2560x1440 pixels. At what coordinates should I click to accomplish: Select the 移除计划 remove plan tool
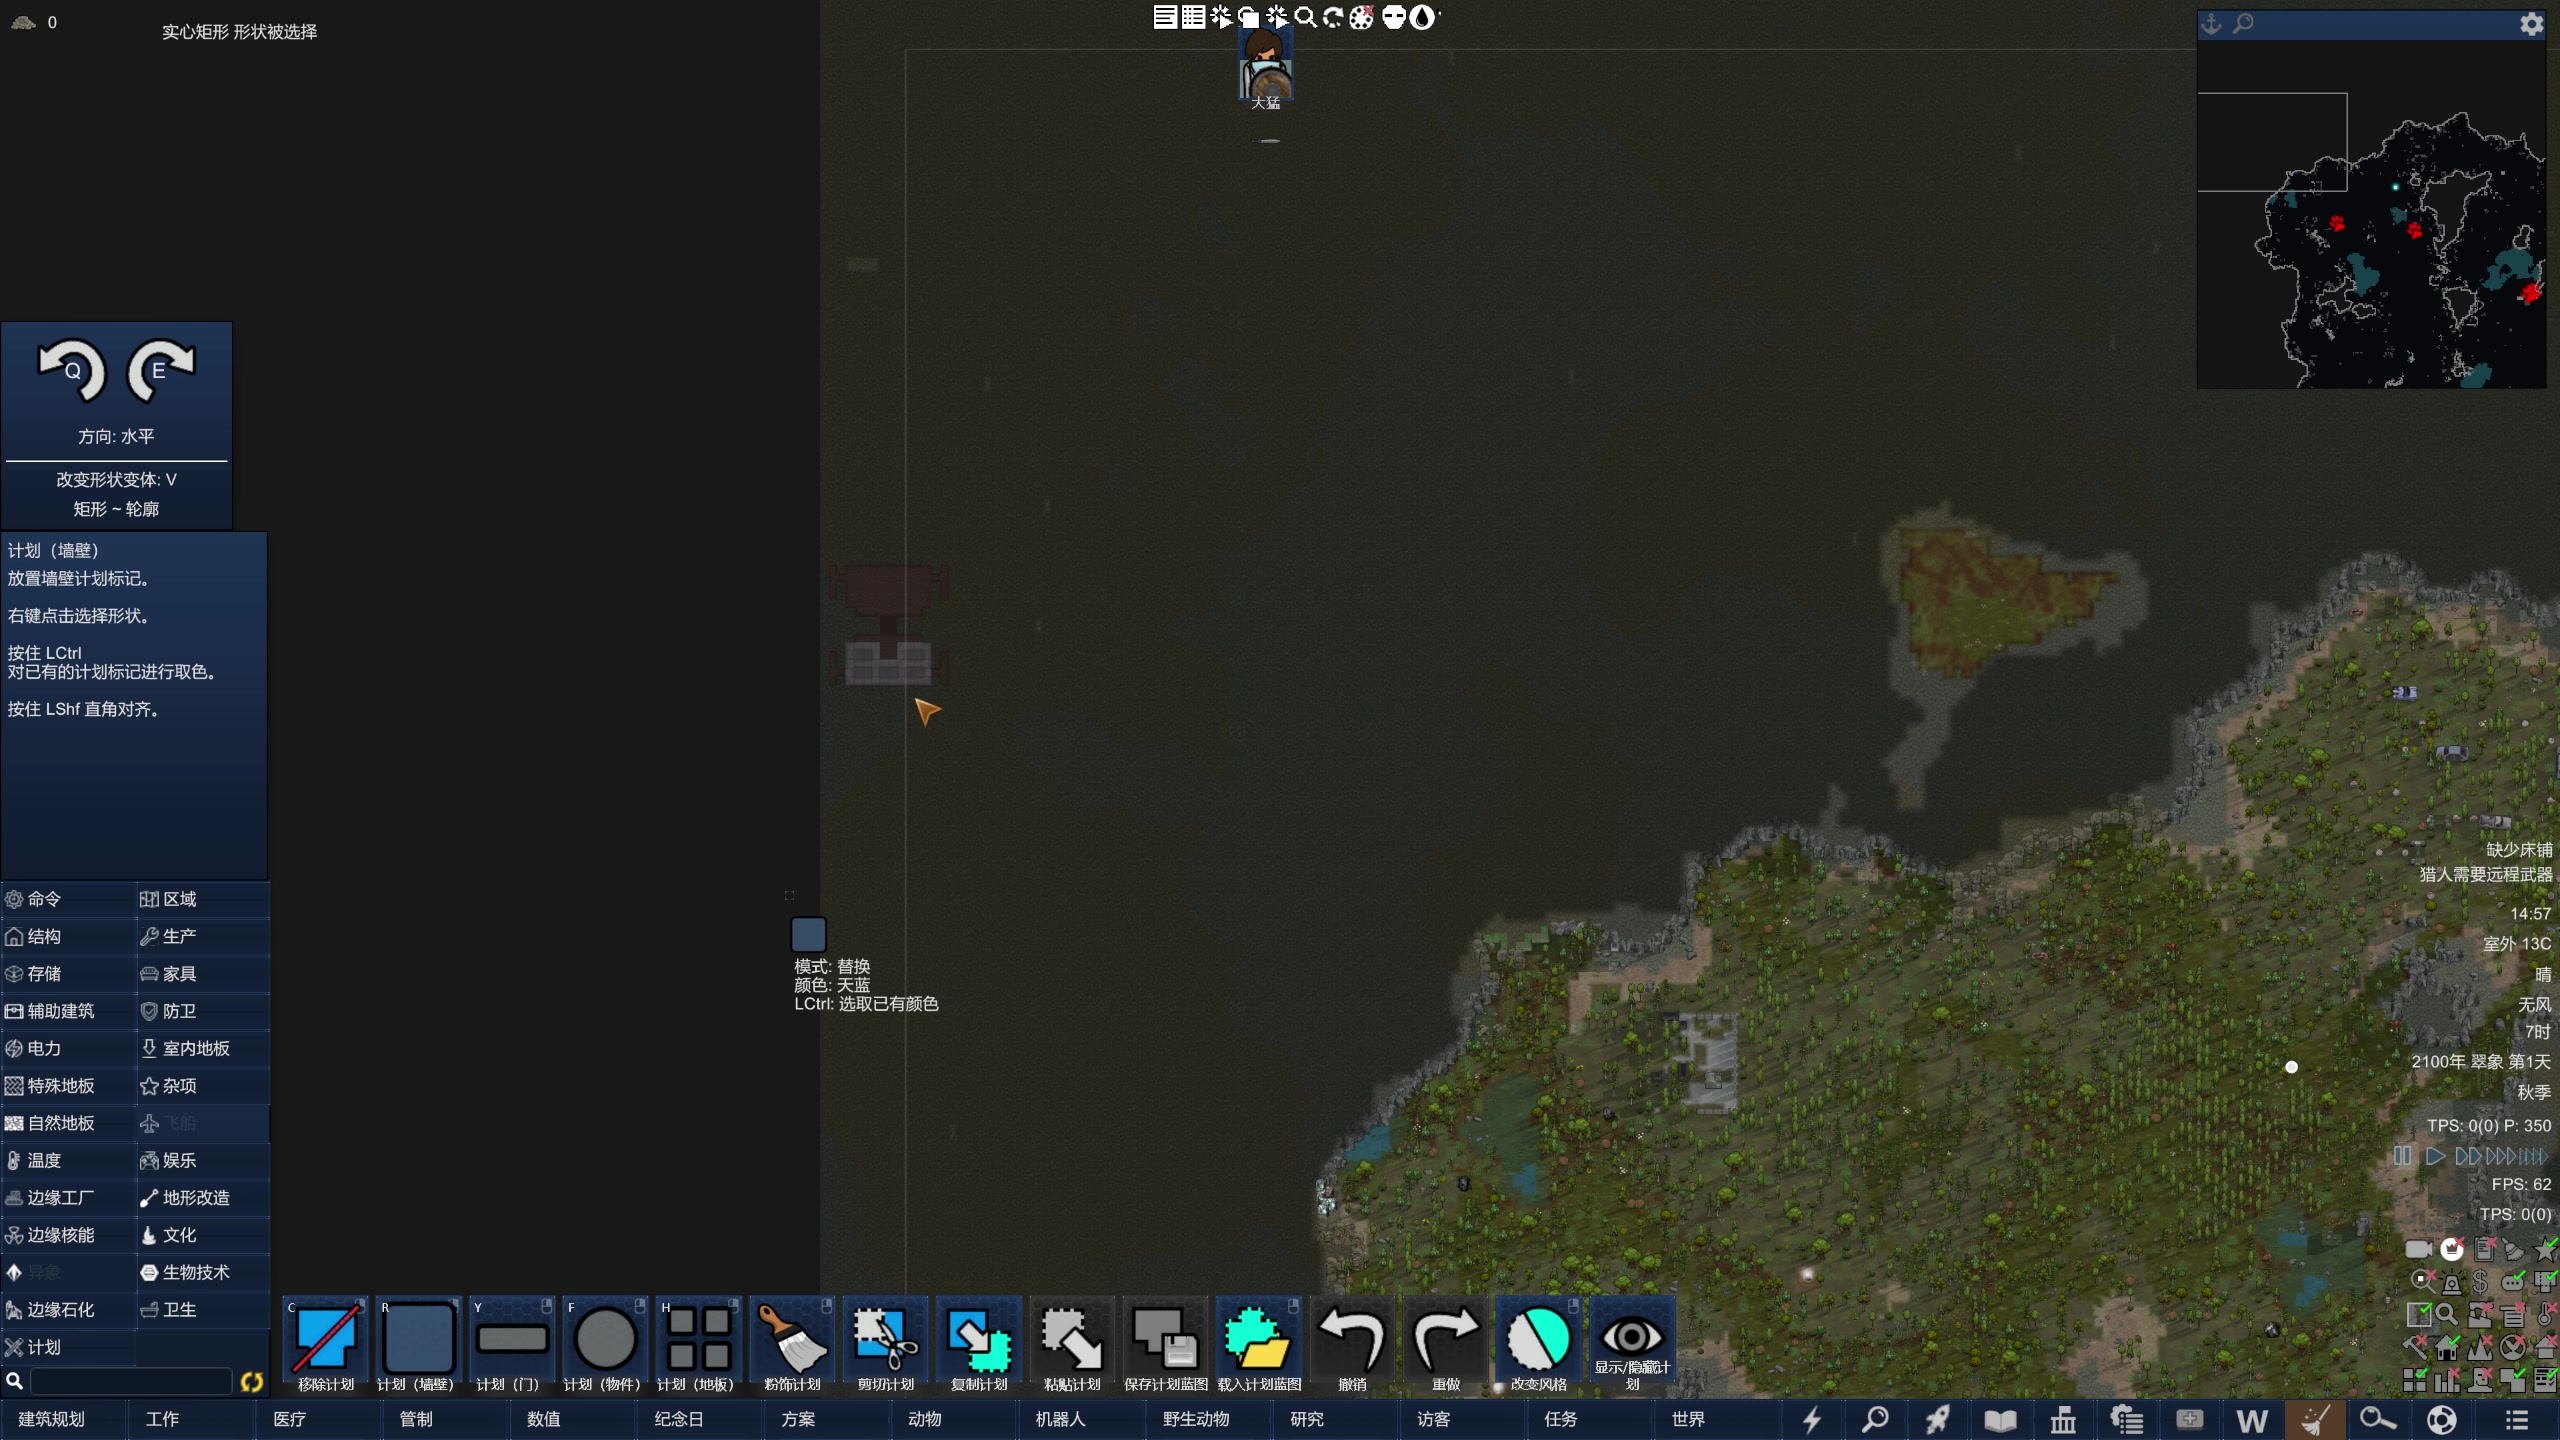tap(326, 1345)
